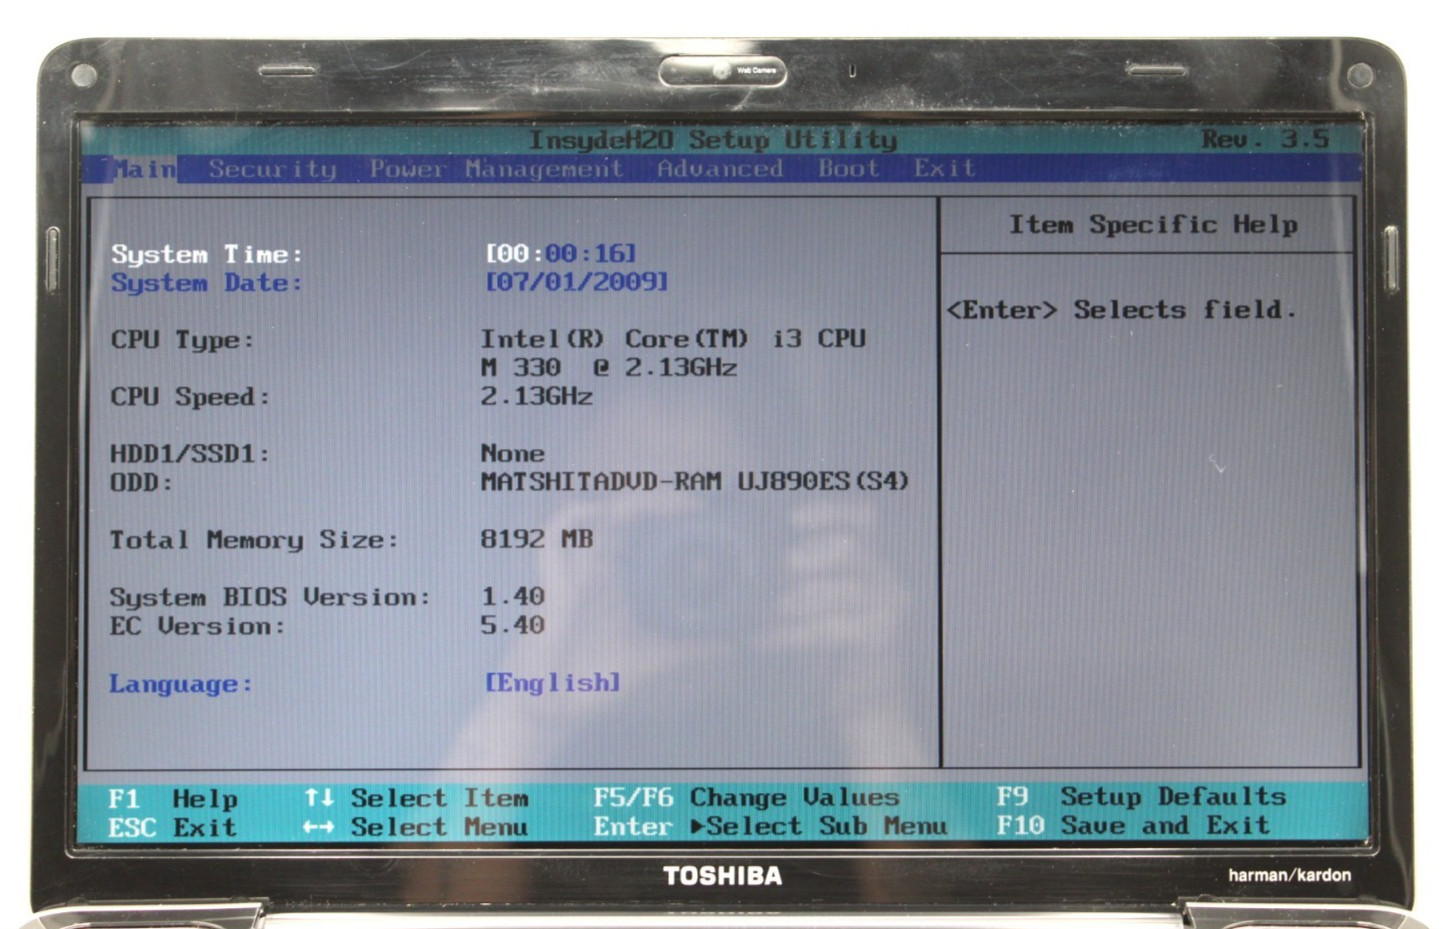The image size is (1451, 929).
Task: Open the Language English option field
Action: [552, 682]
